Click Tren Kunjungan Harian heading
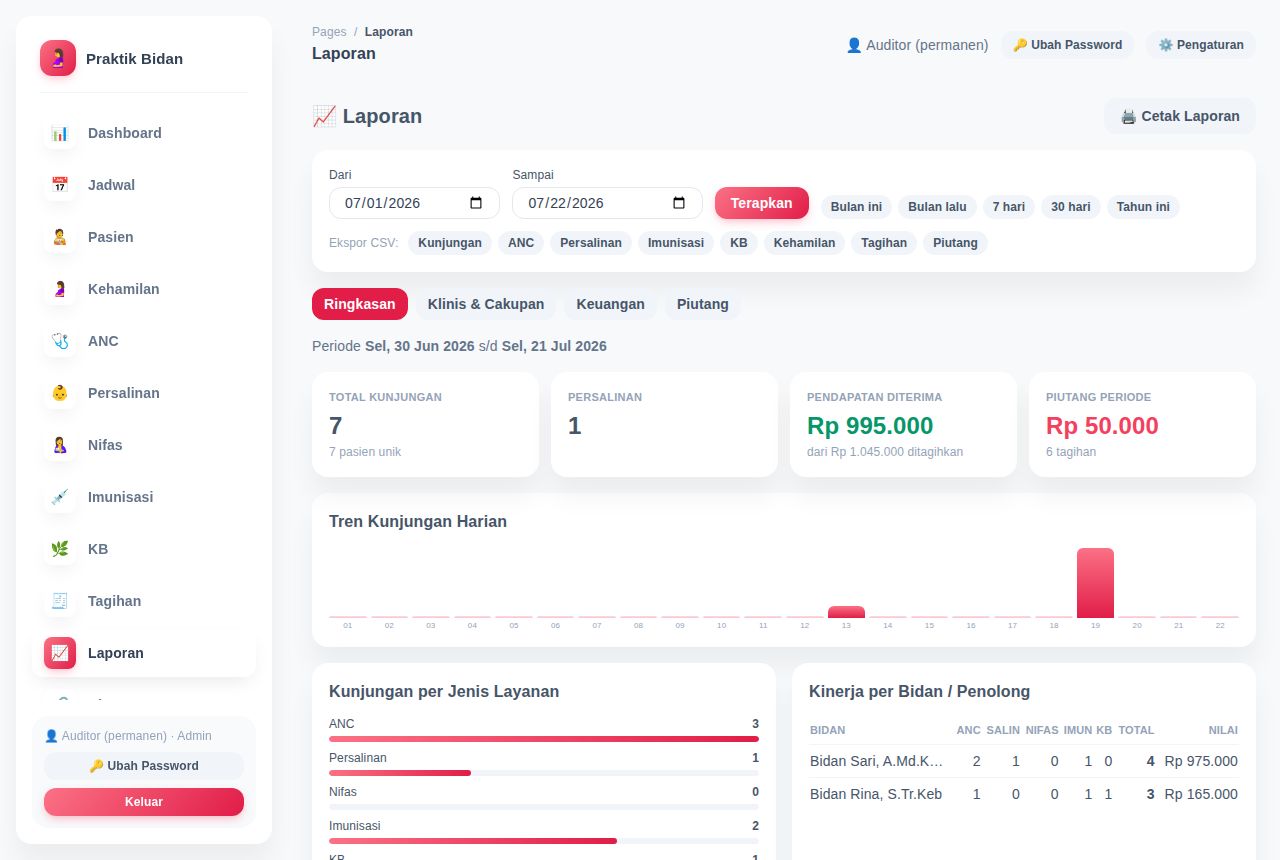1280x860 pixels. 418,521
